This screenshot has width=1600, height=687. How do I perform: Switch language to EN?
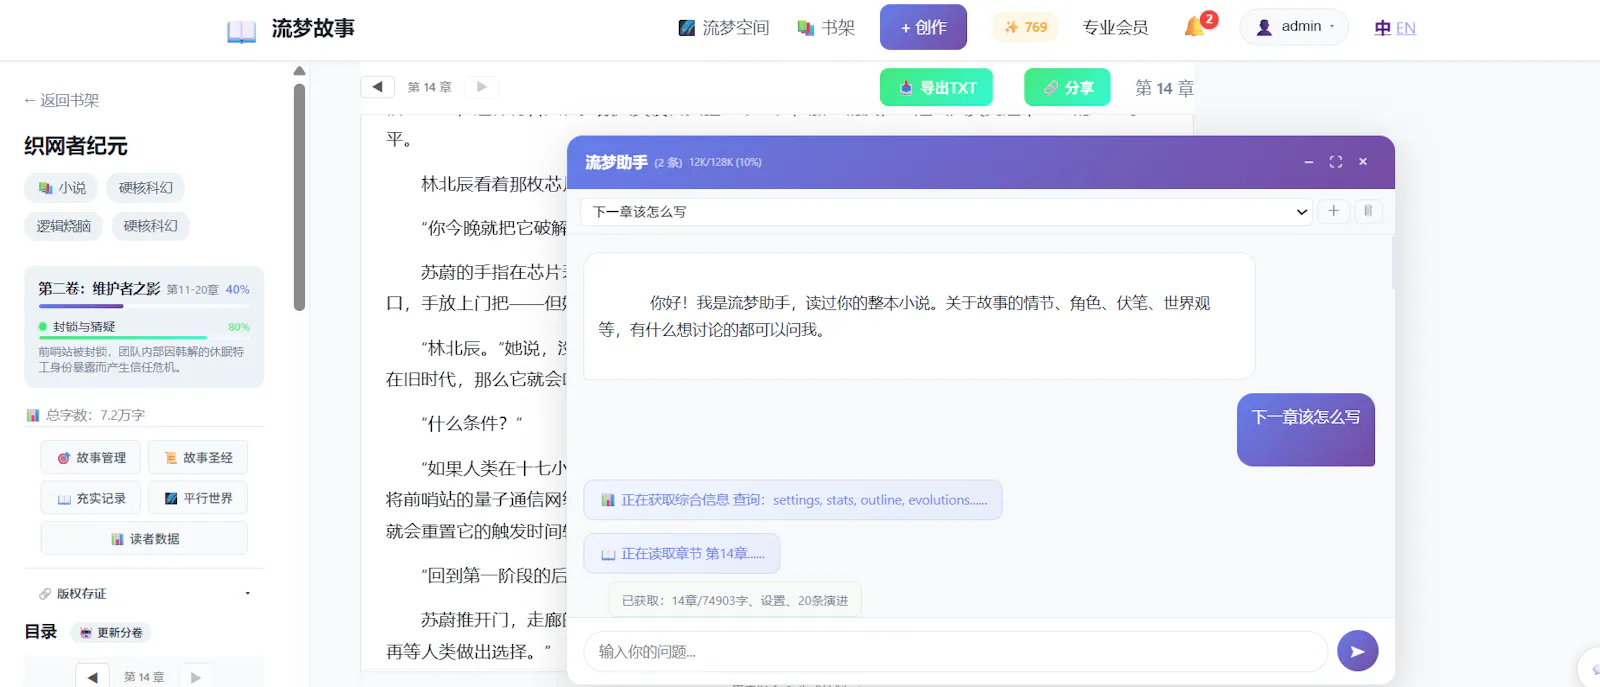point(1406,28)
